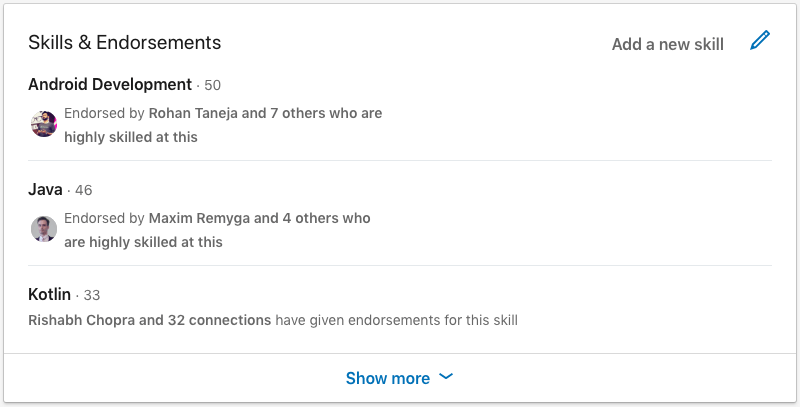Click 'Endorsed by' text under Java
The height and width of the screenshot is (407, 800).
[x=104, y=218]
